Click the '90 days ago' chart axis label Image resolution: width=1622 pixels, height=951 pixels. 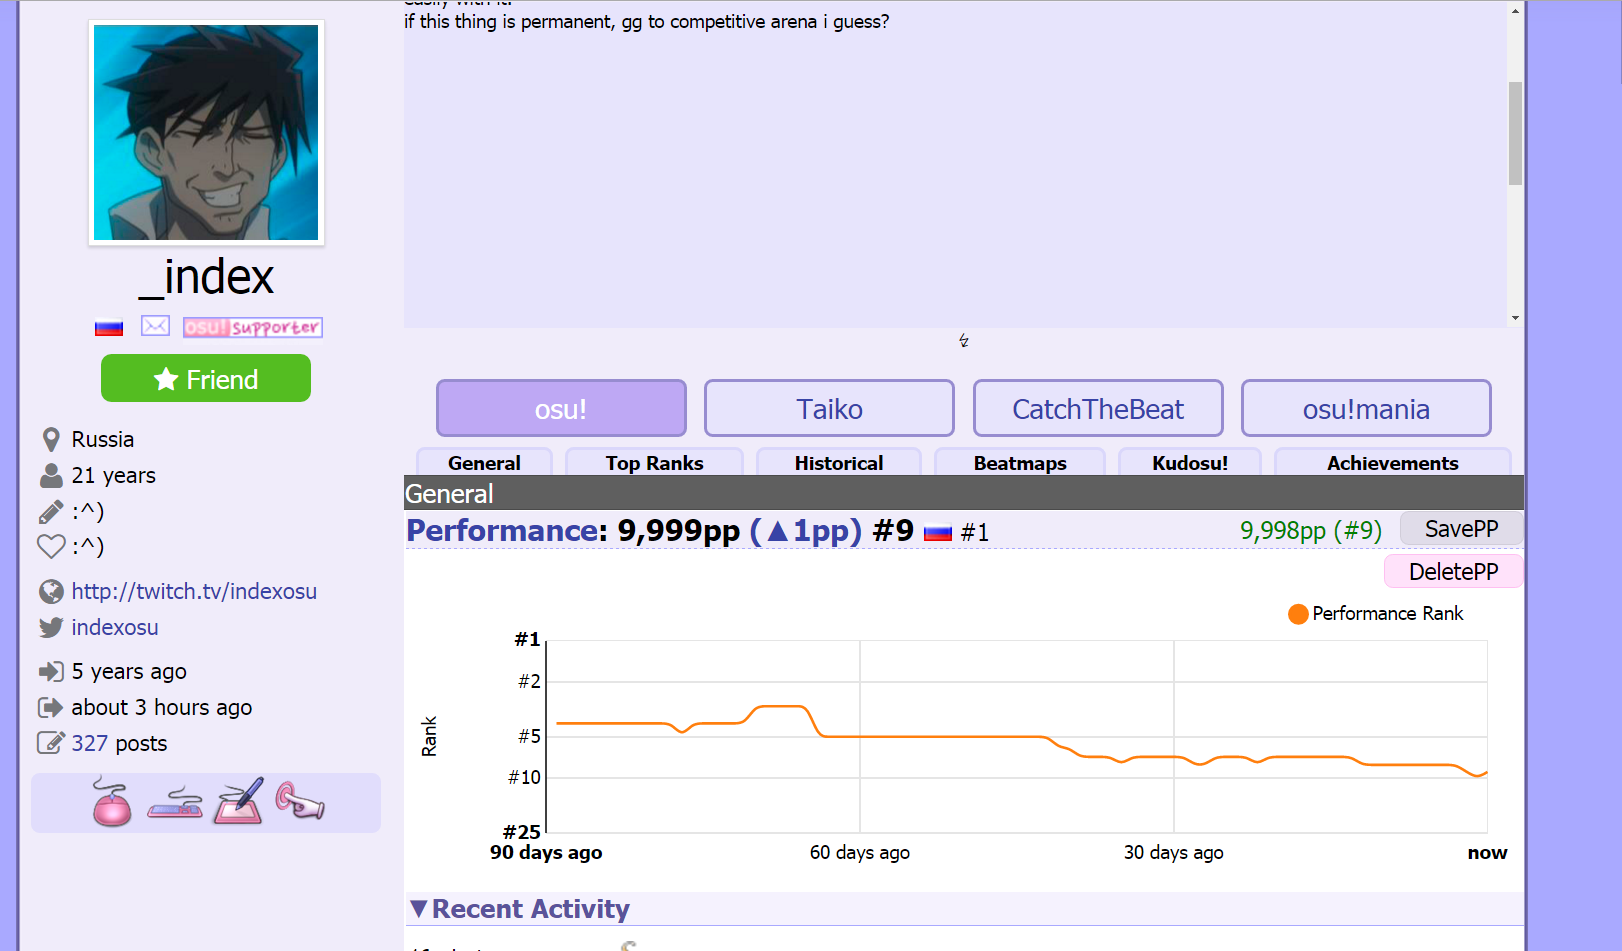point(546,853)
